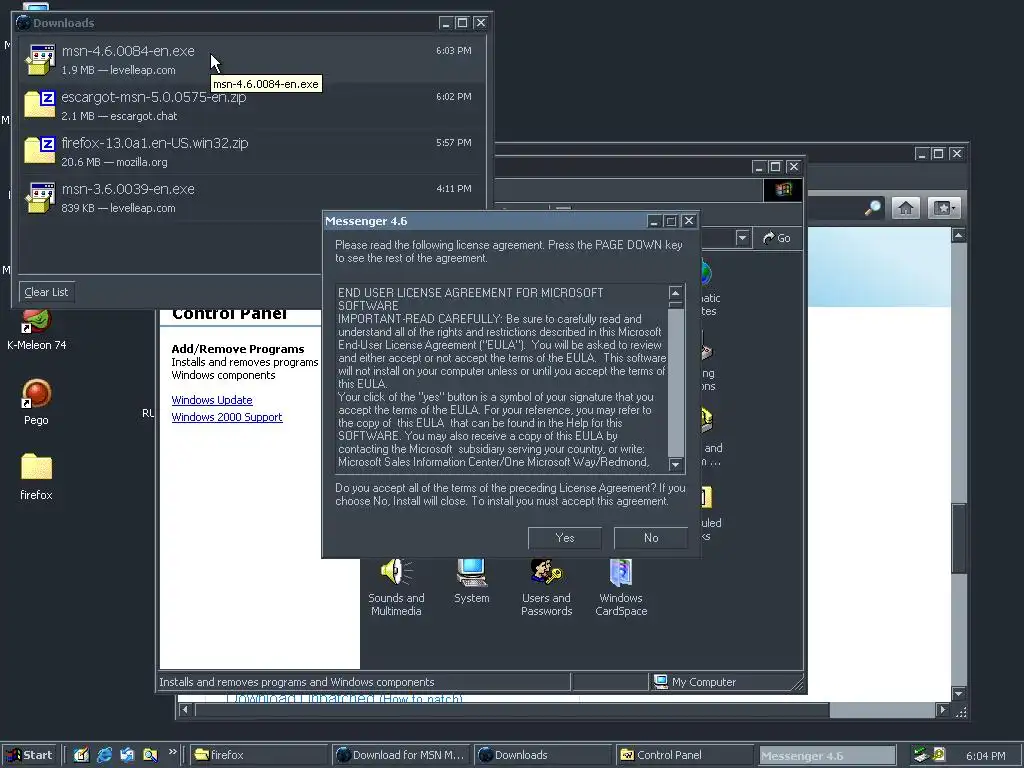Image resolution: width=1024 pixels, height=768 pixels.
Task: Open the Windows 2000 Support link
Action: (227, 417)
